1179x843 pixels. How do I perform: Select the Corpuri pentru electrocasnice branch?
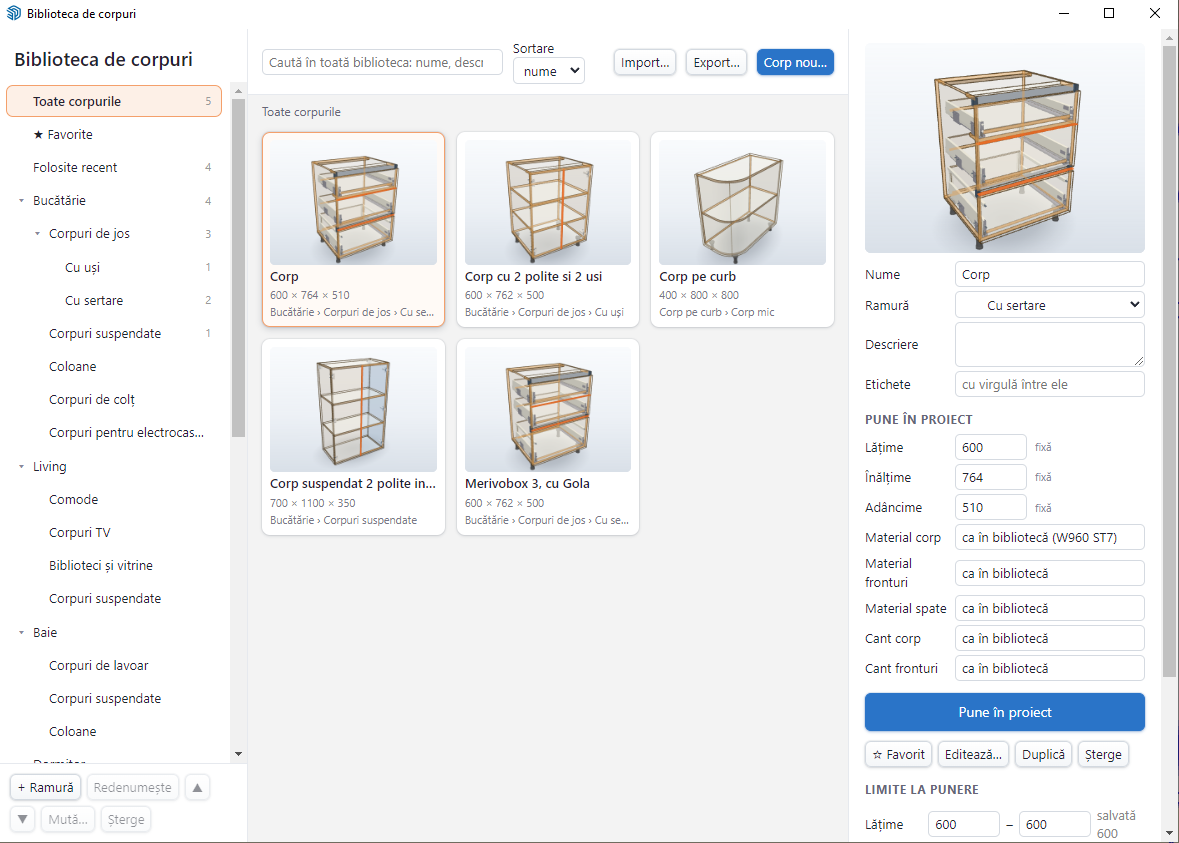(114, 432)
